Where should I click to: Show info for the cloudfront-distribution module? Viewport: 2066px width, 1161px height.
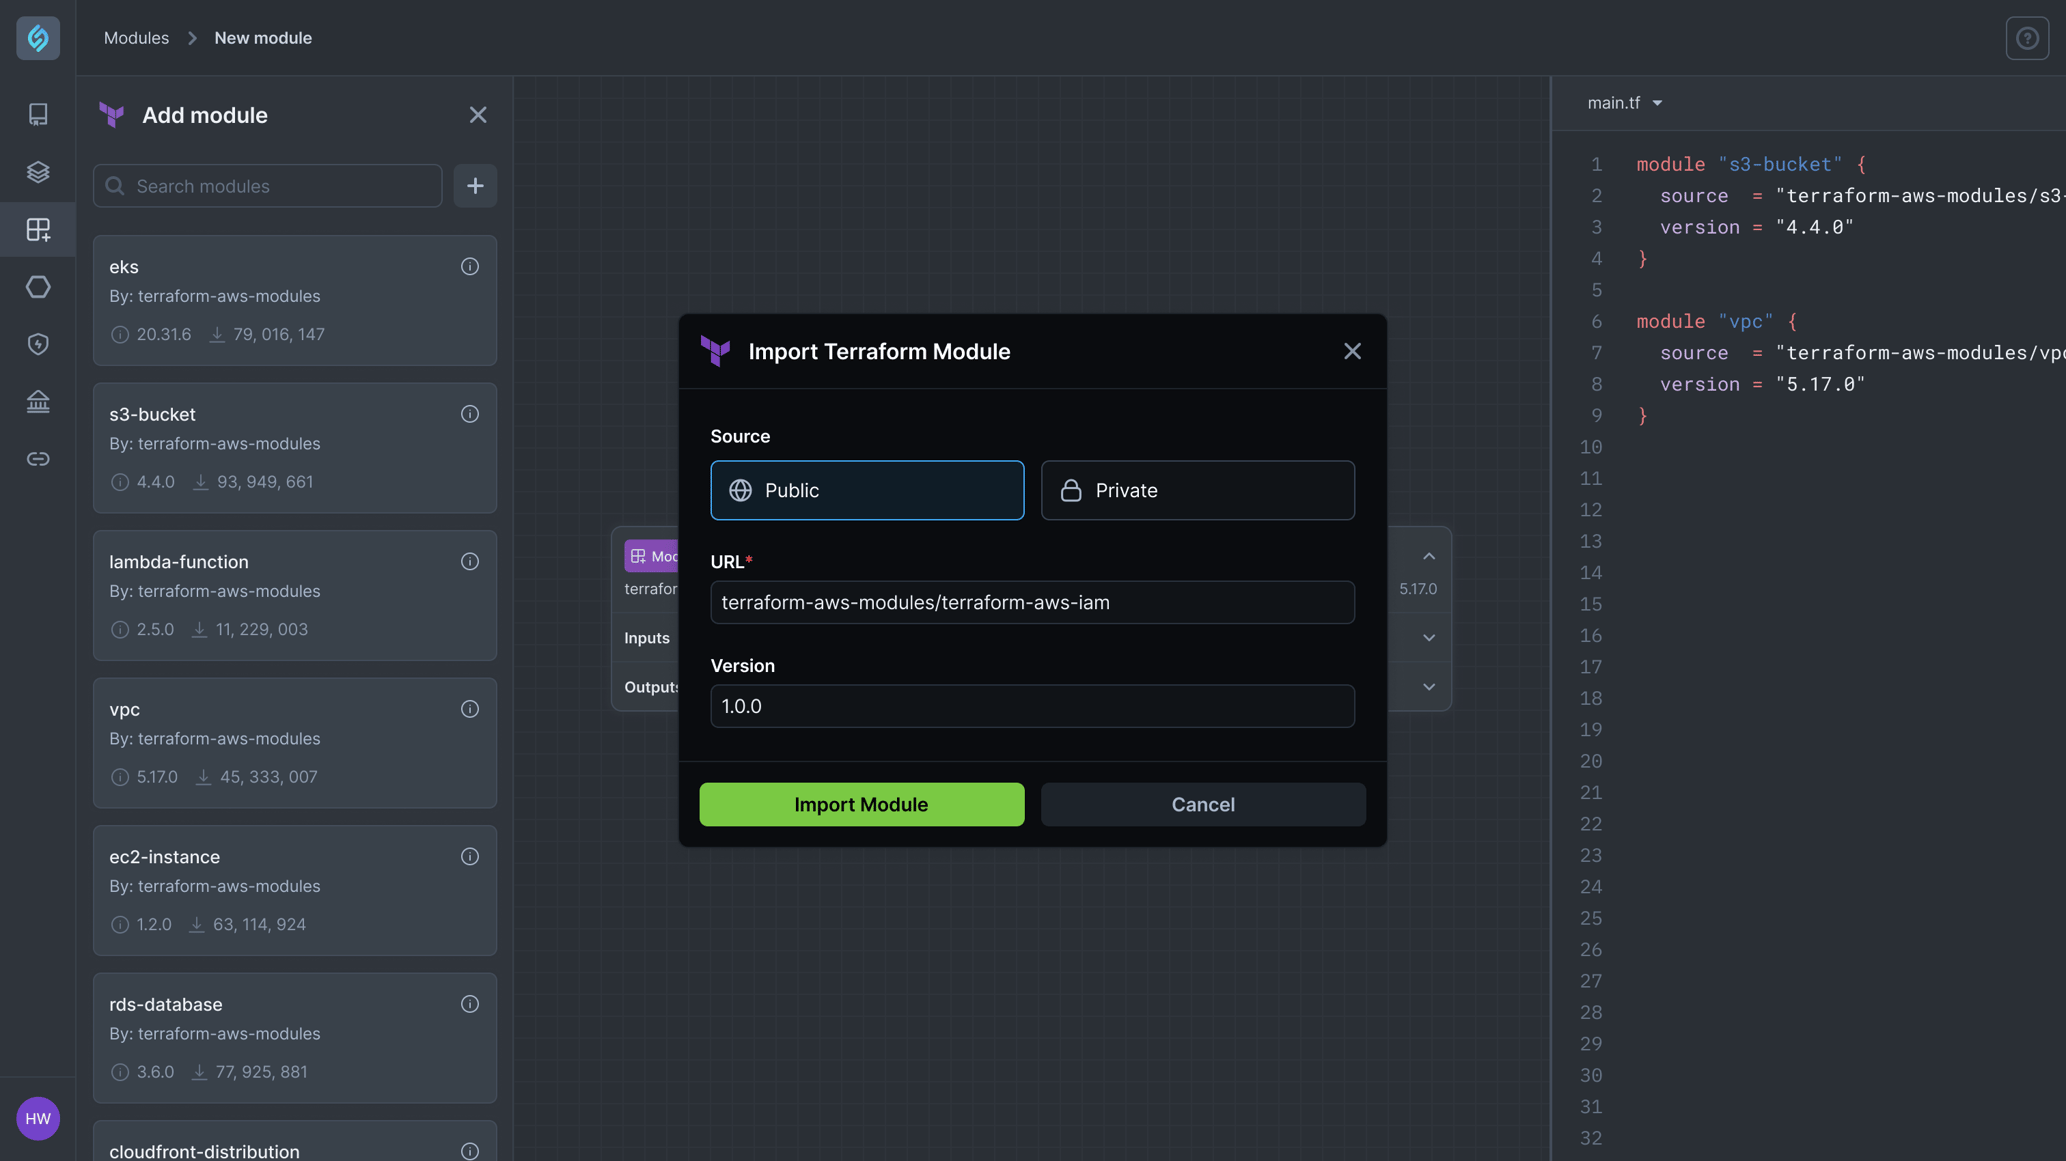470,1151
